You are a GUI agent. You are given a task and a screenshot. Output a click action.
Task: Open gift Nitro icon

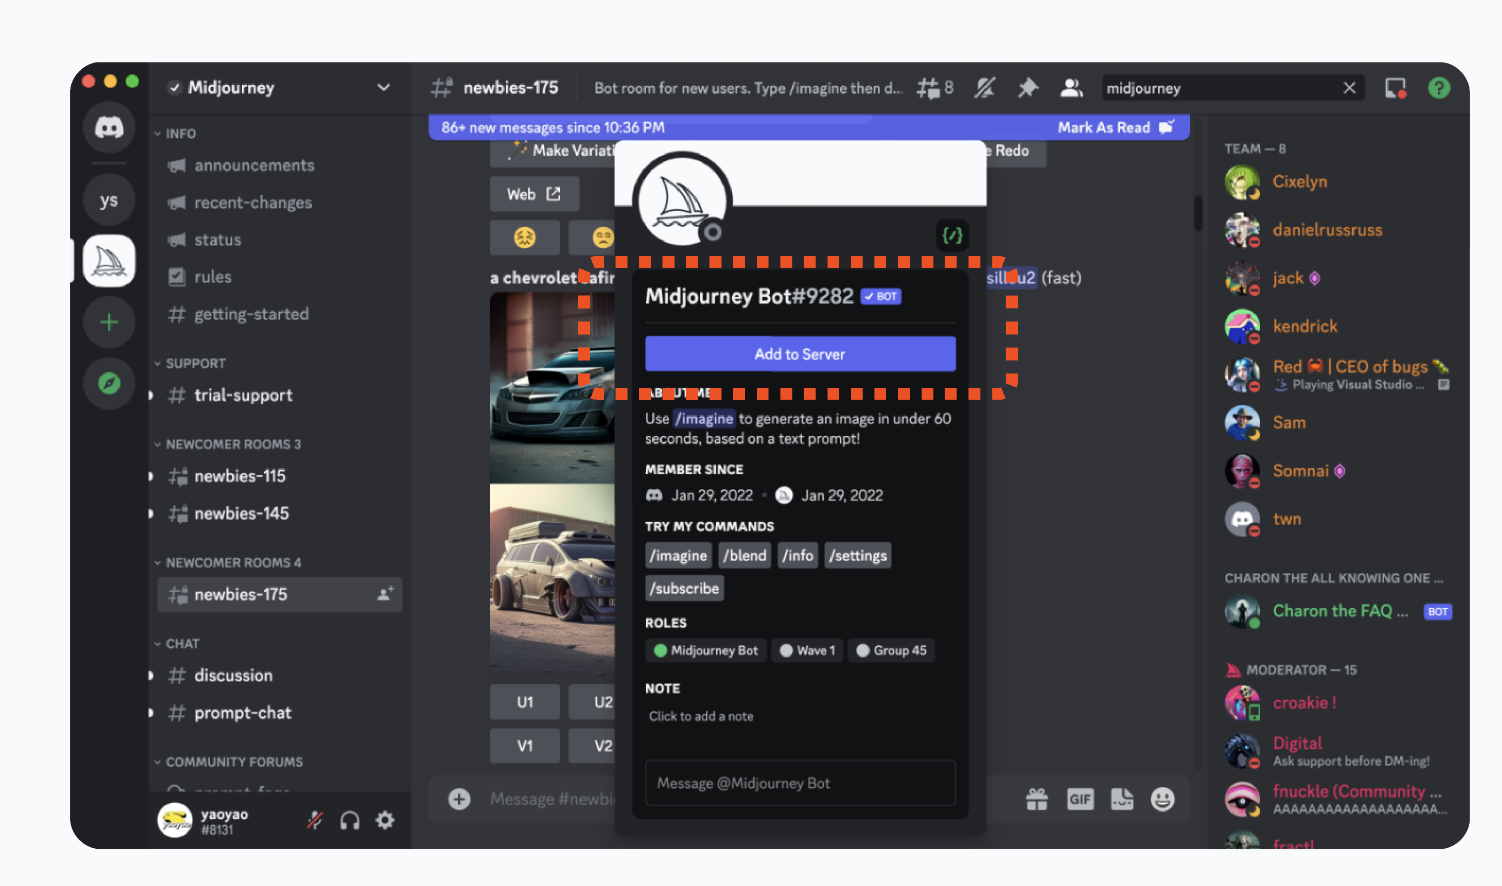coord(1037,799)
